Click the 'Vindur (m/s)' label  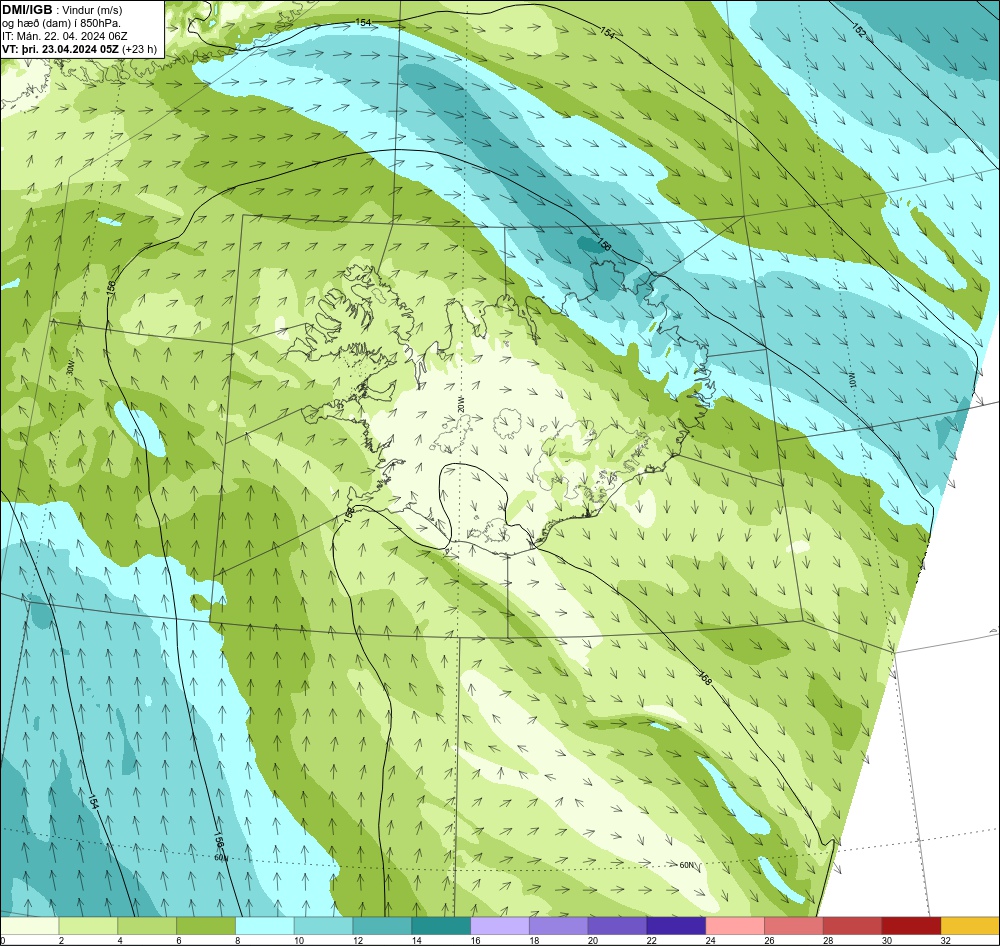(94, 10)
